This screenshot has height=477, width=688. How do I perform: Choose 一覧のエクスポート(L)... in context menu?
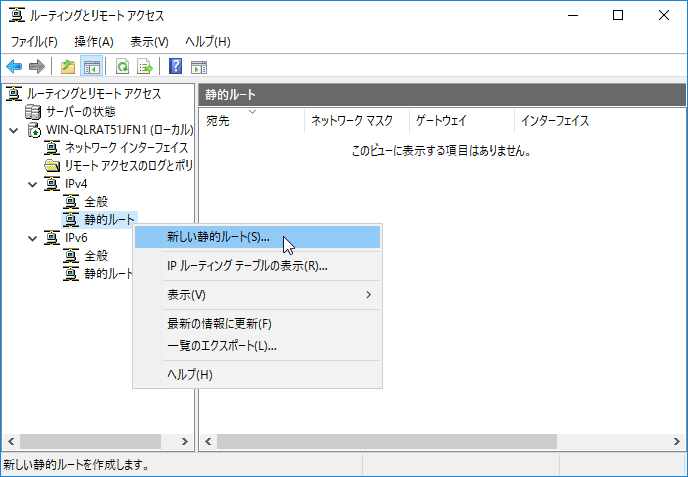click(x=258, y=346)
